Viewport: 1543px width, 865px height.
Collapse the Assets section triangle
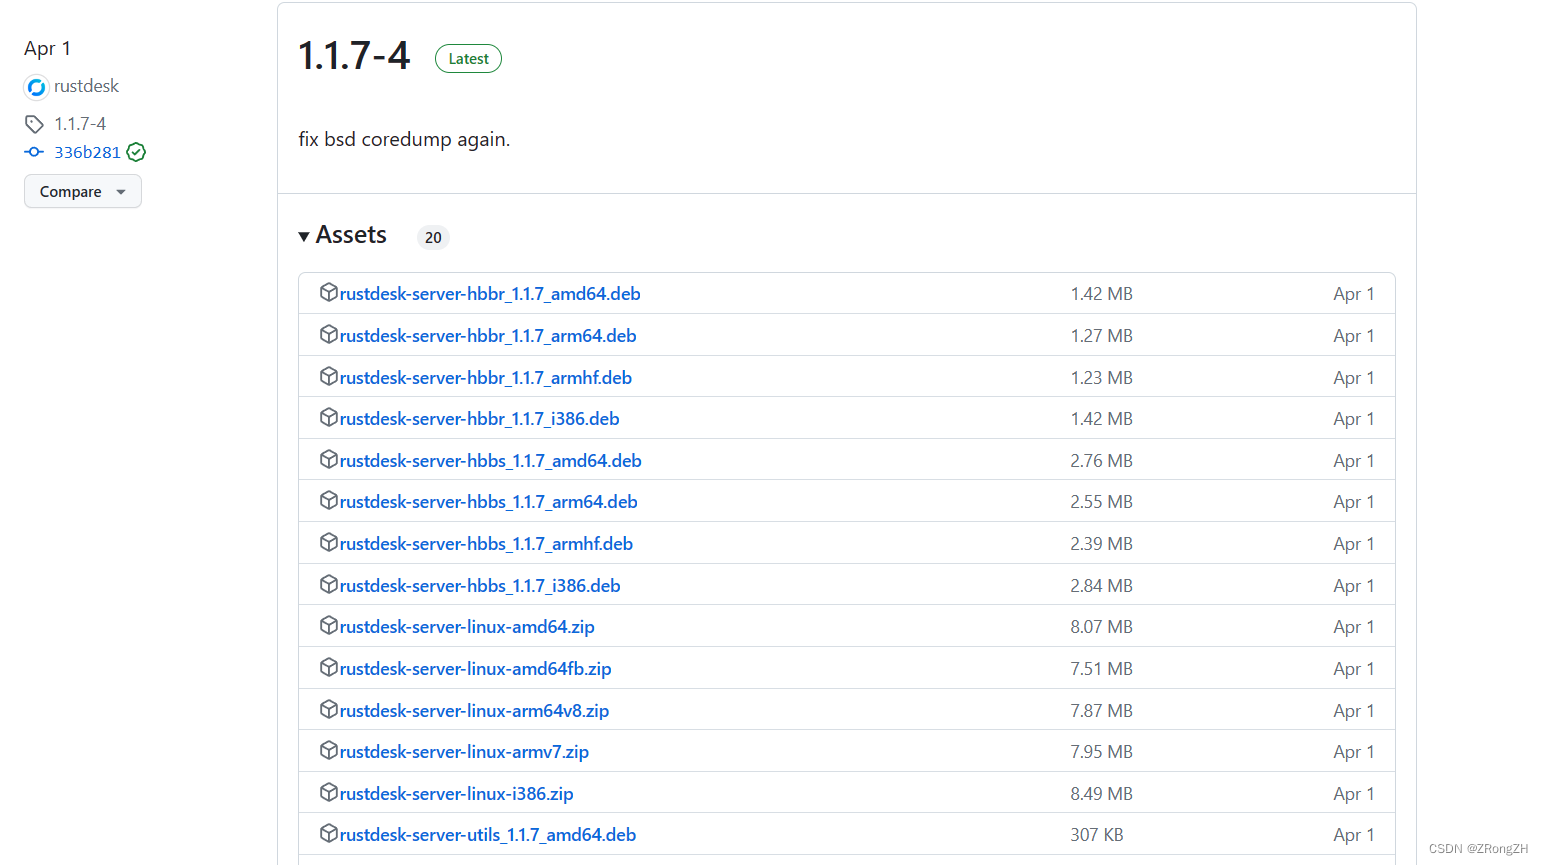point(304,237)
